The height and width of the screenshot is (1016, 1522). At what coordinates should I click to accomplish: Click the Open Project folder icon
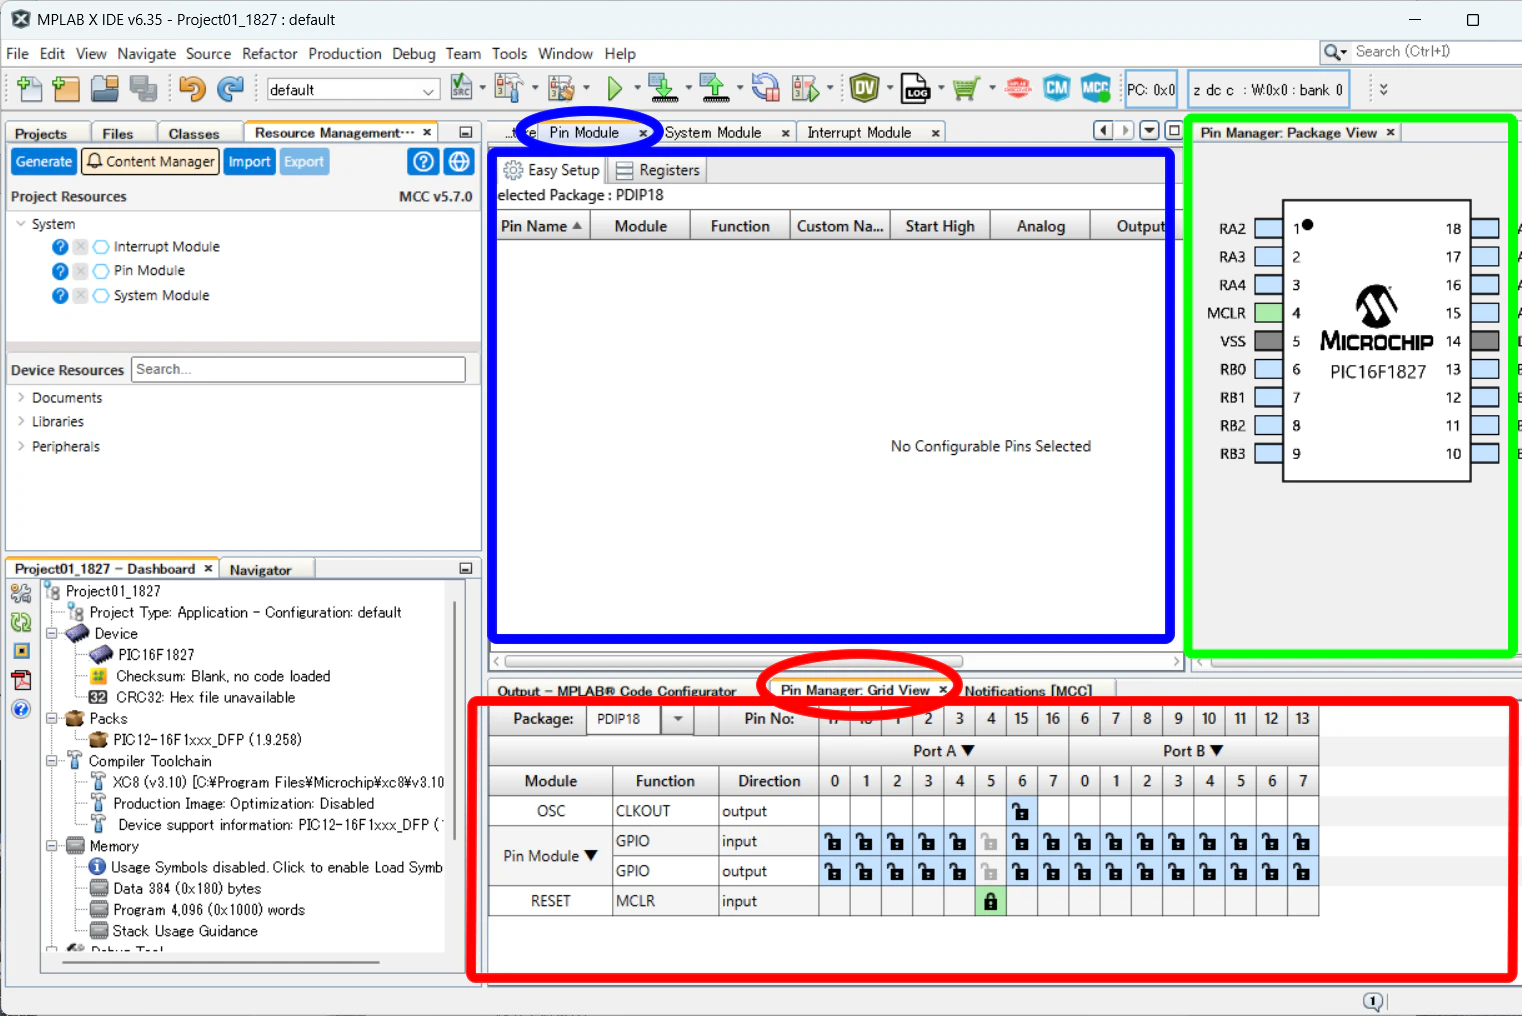(x=105, y=89)
